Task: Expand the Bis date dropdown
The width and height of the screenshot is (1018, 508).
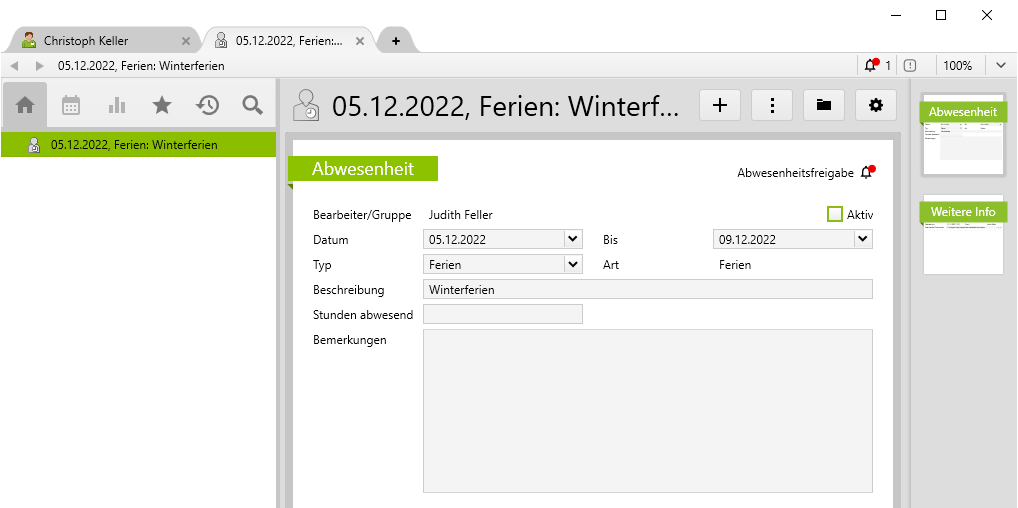Action: click(862, 239)
